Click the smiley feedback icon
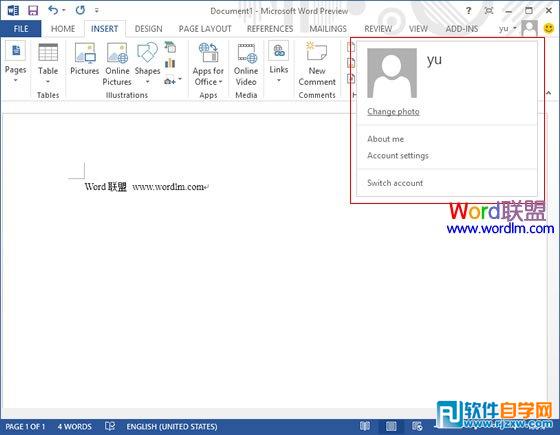Image resolution: width=560 pixels, height=435 pixels. tap(549, 28)
